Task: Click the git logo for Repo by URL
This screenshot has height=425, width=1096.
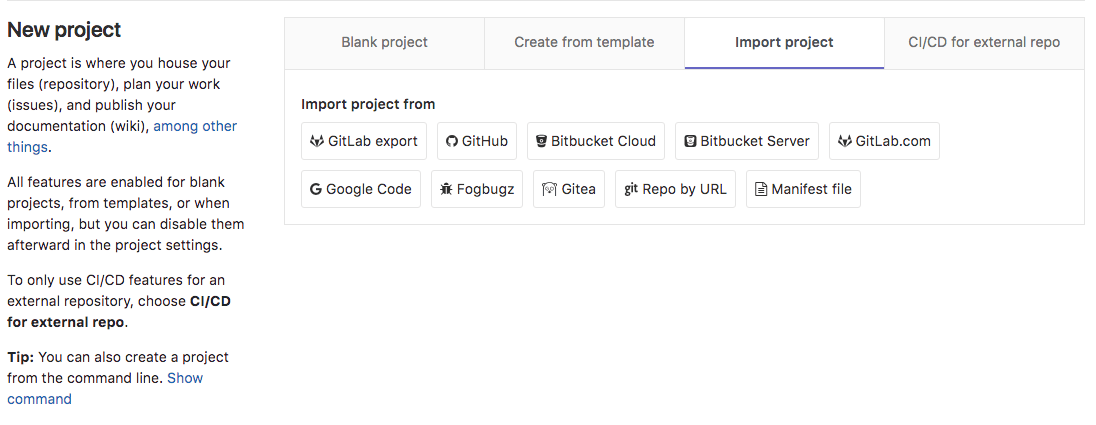Action: 631,189
